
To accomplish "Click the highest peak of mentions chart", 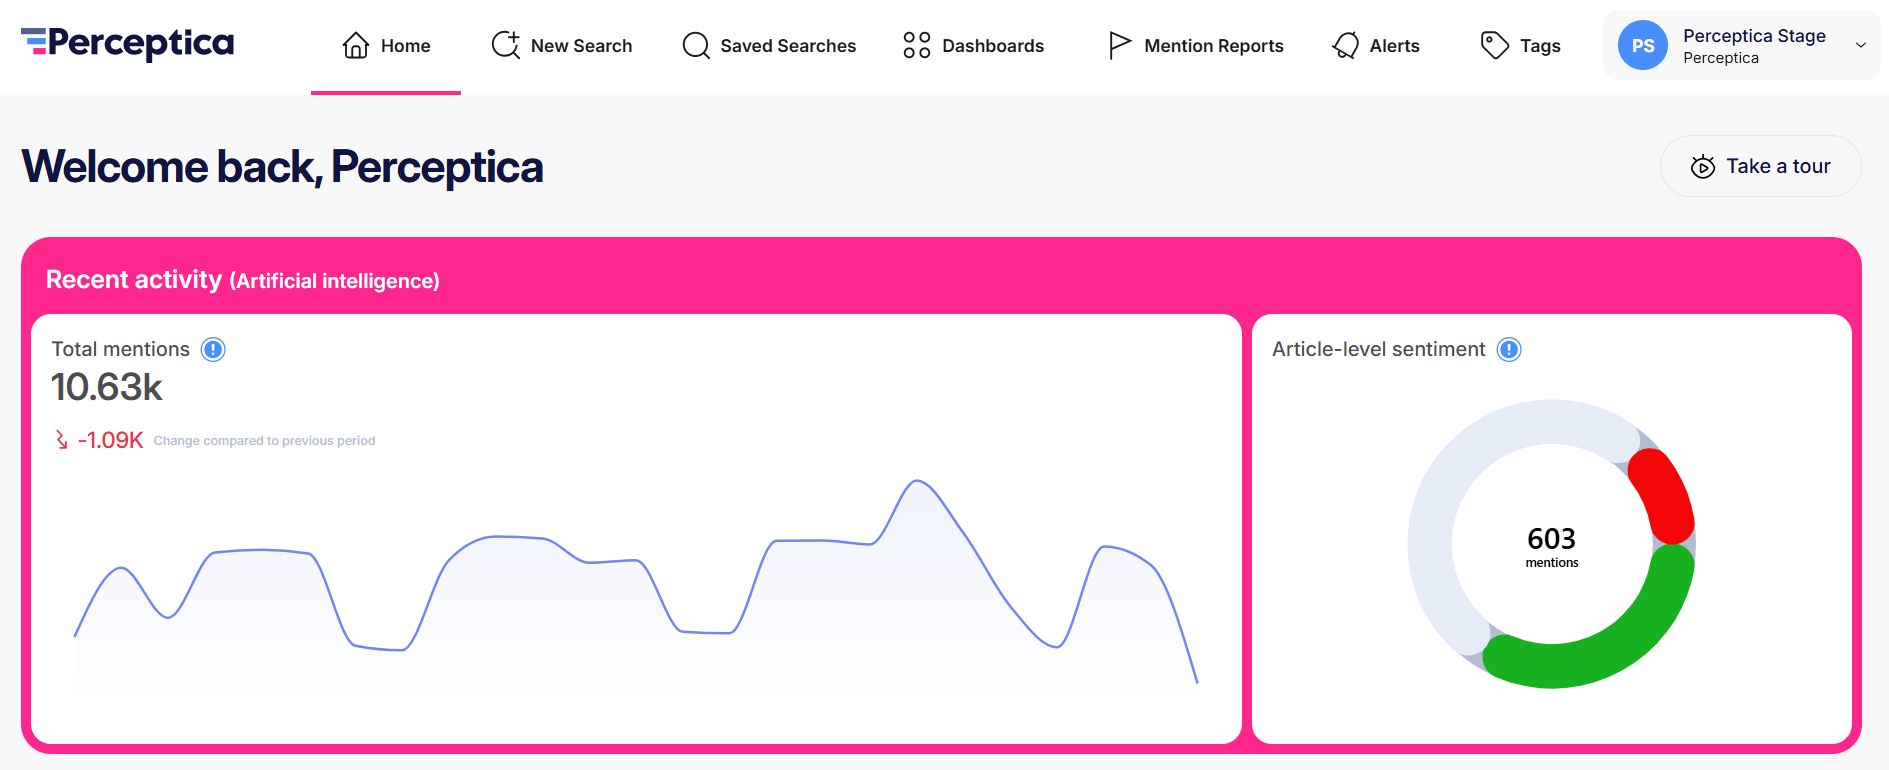I will pyautogui.click(x=916, y=482).
